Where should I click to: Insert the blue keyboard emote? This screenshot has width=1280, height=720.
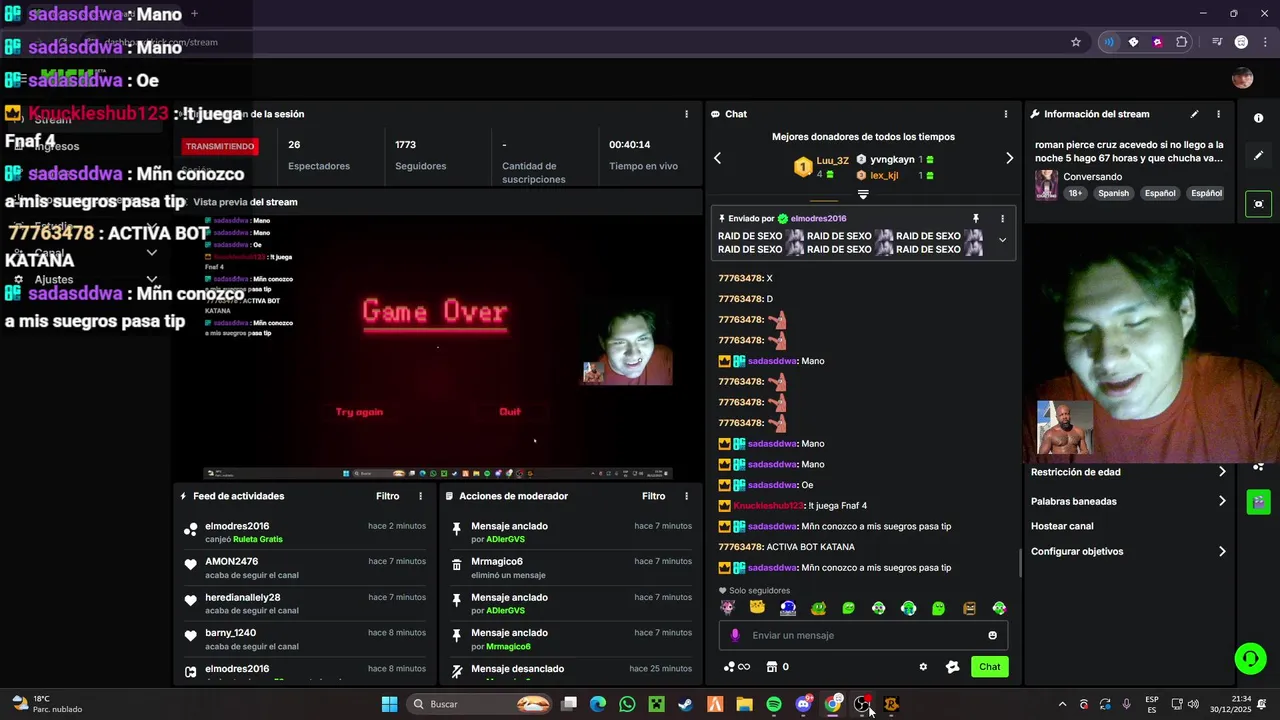click(788, 607)
